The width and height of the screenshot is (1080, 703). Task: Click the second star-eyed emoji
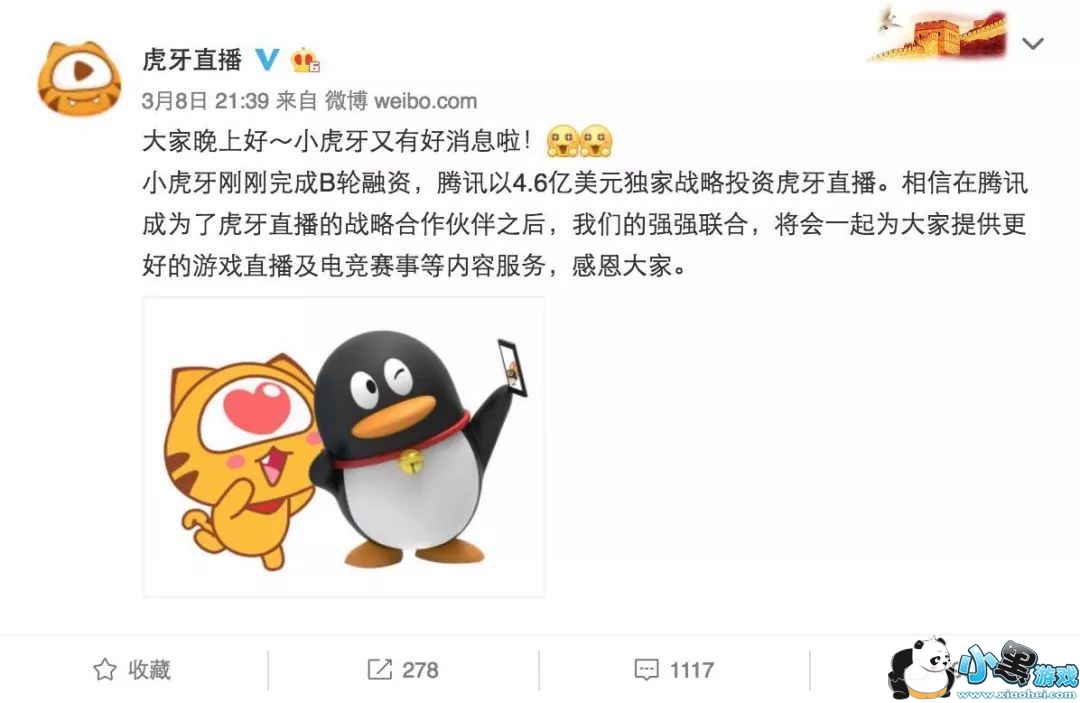pos(596,141)
